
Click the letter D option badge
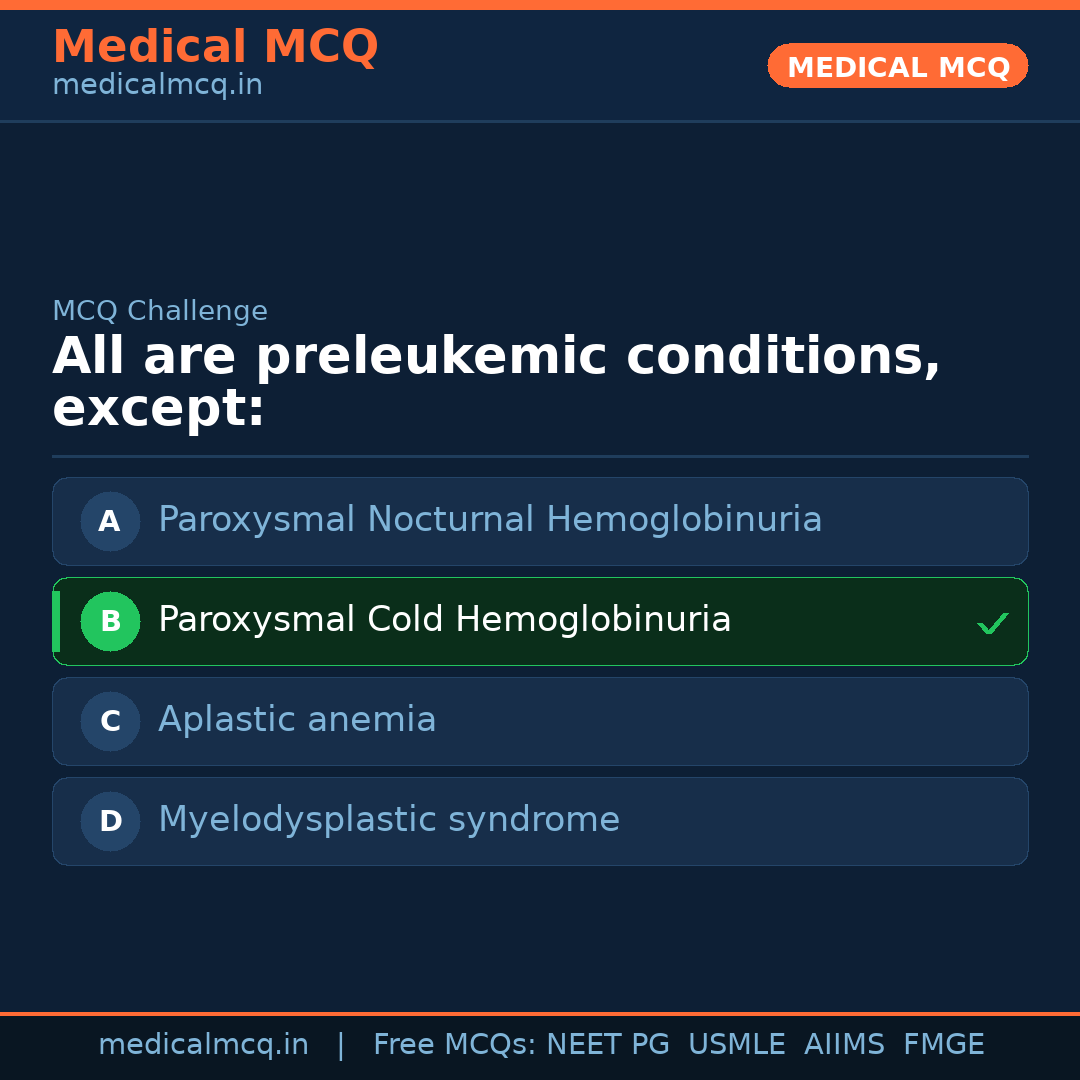point(110,821)
